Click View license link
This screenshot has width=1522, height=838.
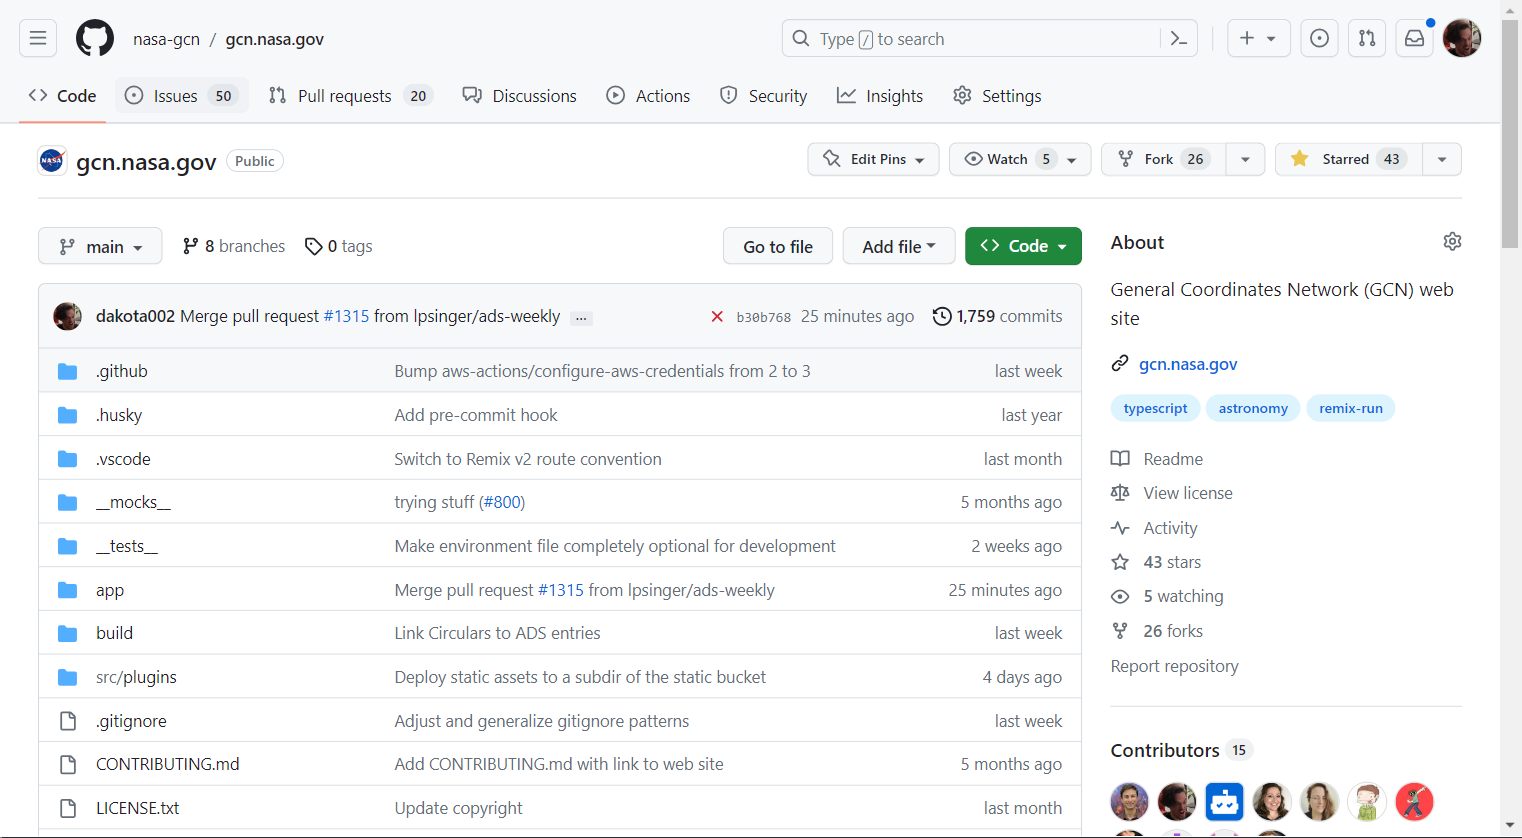(1172, 493)
